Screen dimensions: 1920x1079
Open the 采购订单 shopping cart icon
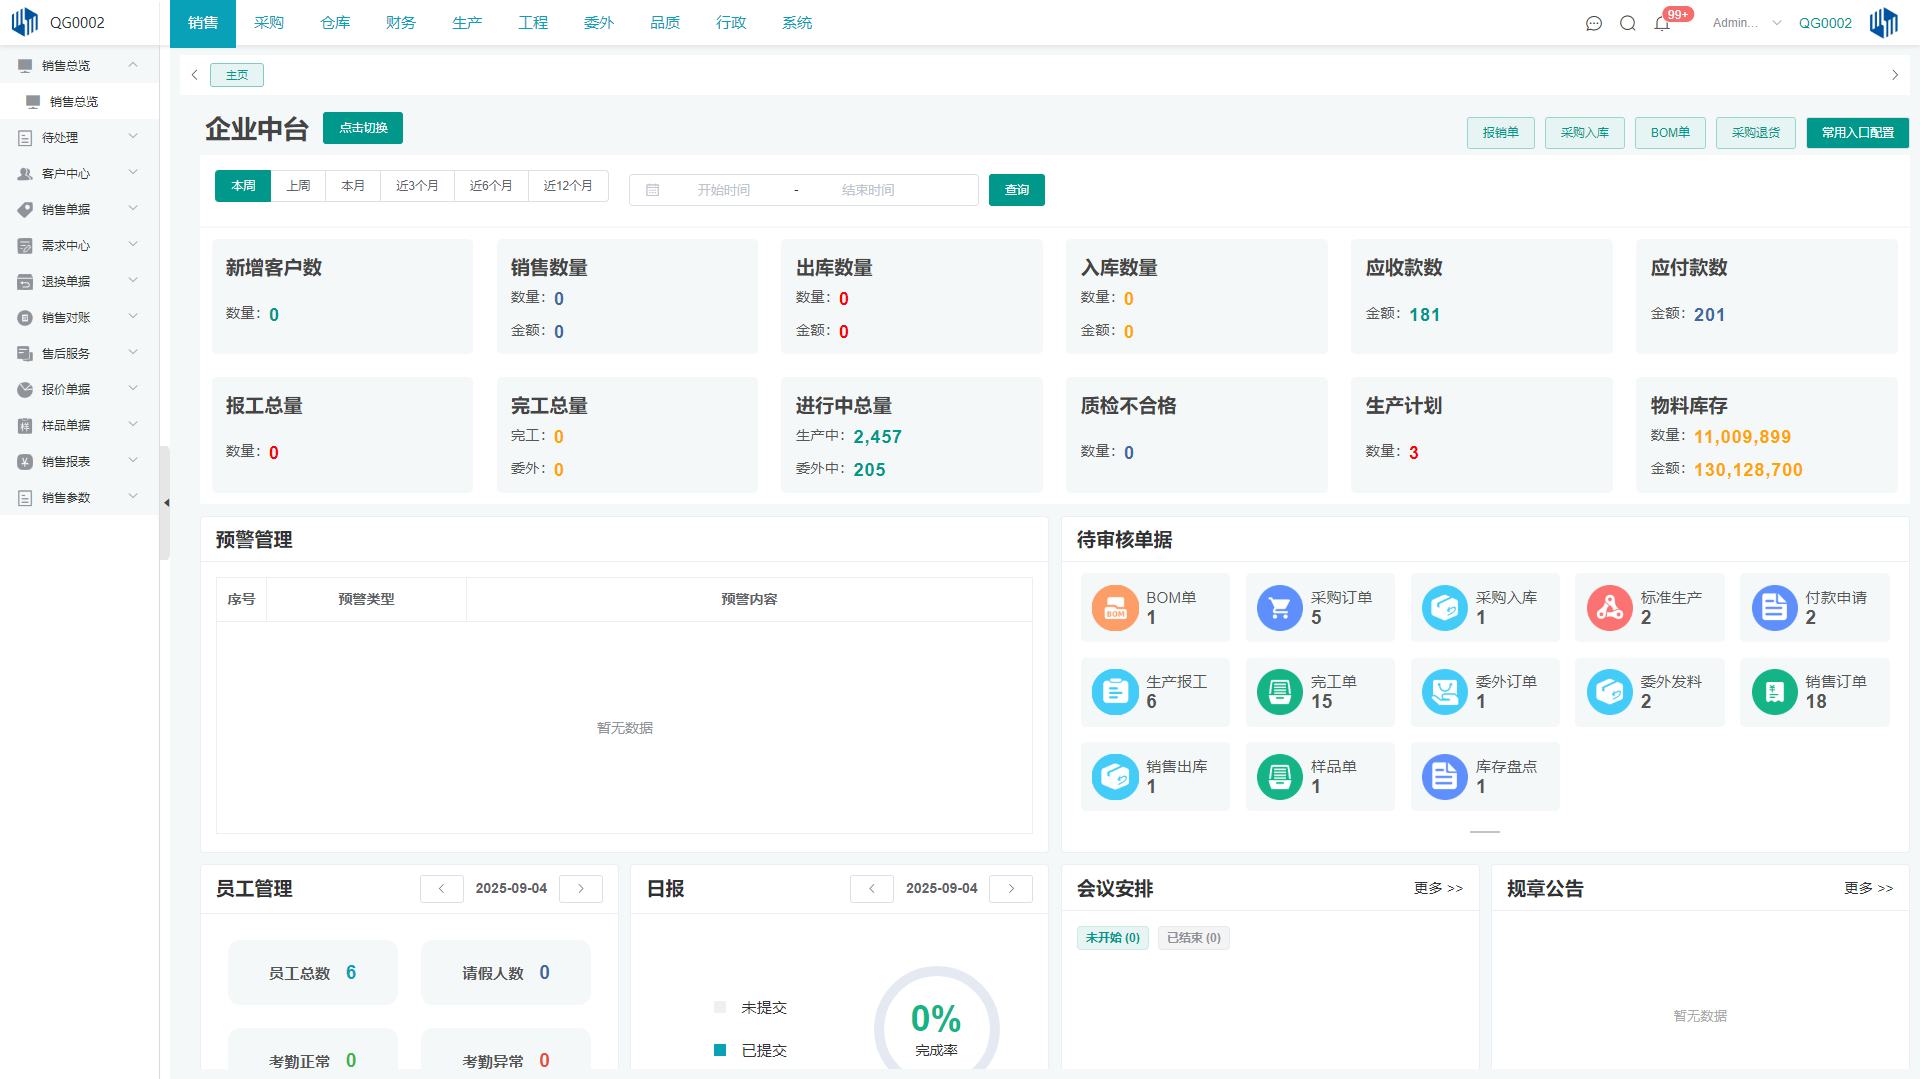(1279, 608)
